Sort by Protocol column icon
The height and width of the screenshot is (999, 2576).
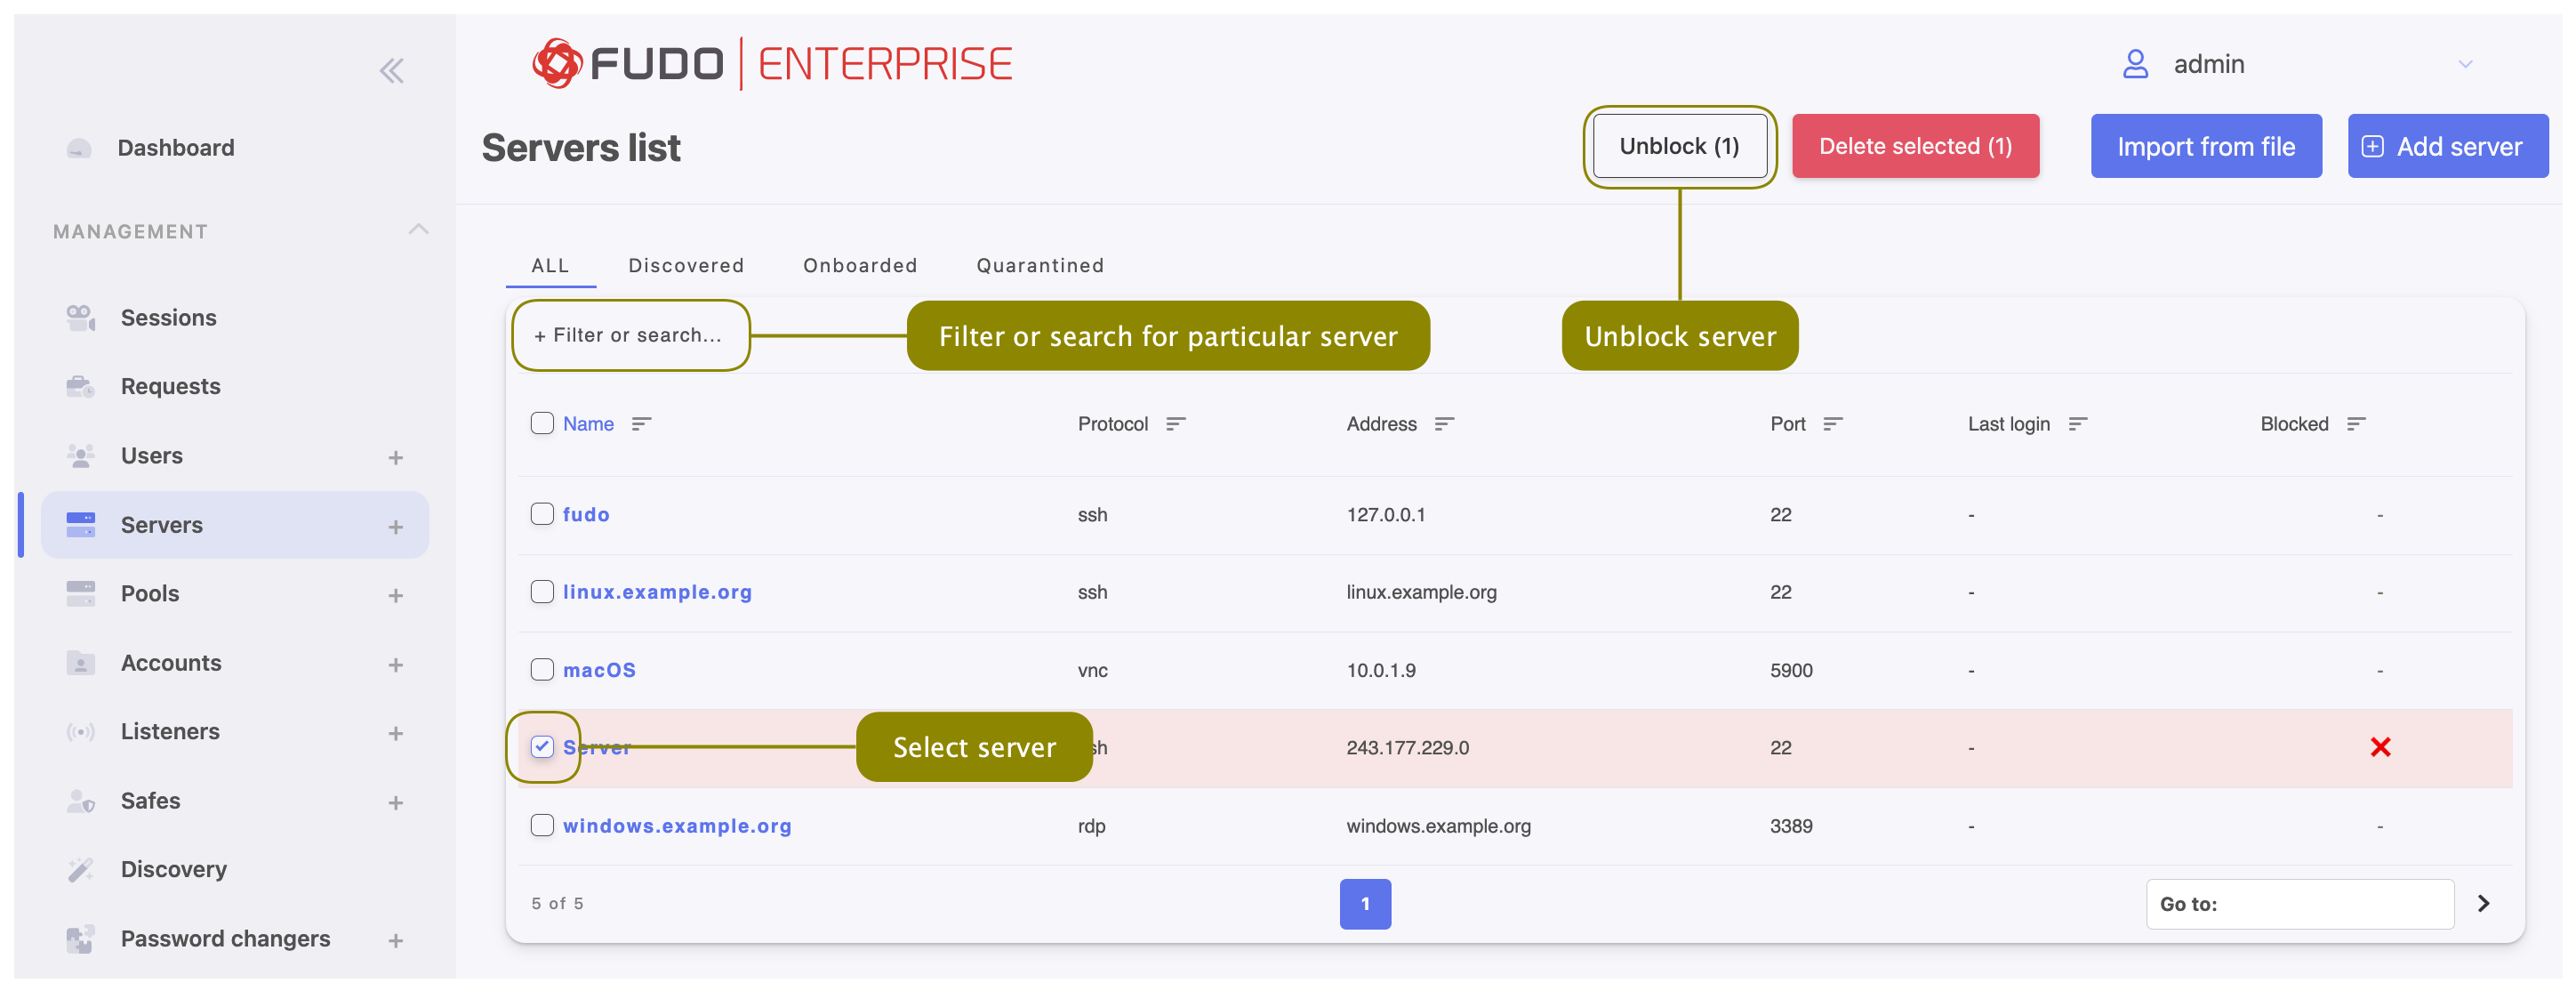pos(1176,424)
